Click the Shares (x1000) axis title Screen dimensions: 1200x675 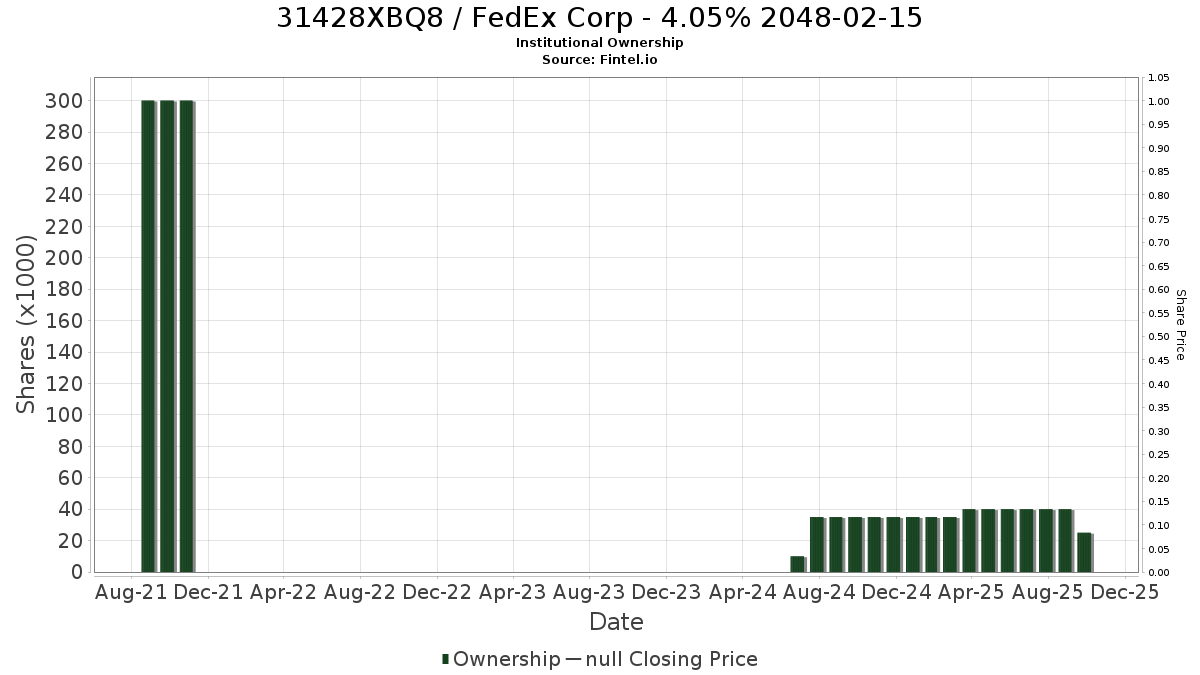tap(27, 324)
